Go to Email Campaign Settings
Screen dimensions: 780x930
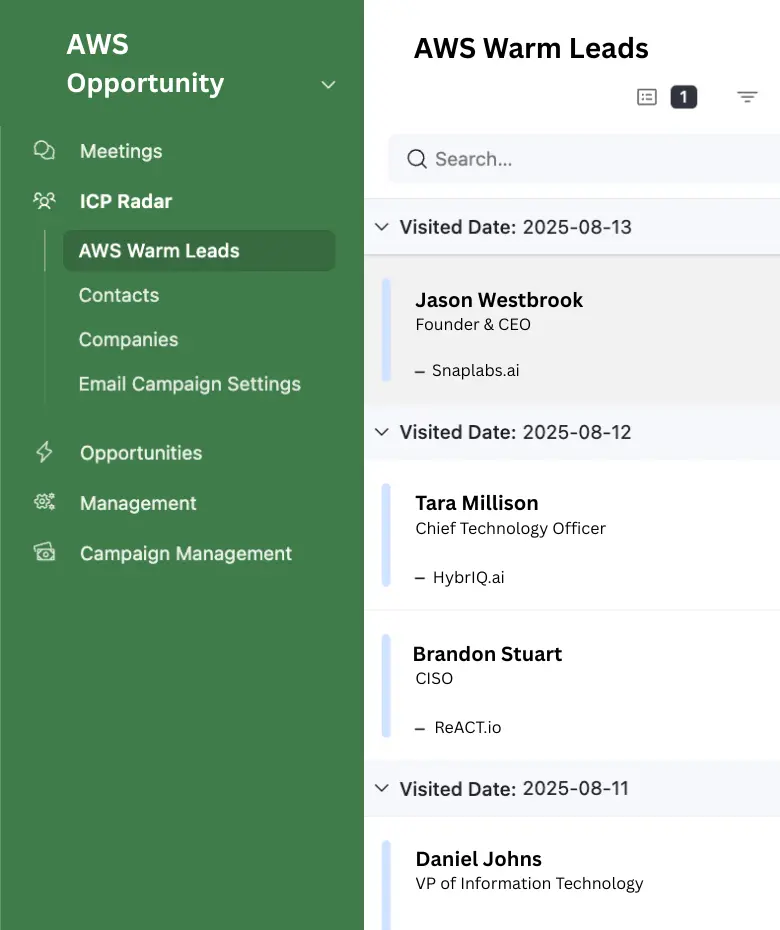(x=189, y=384)
